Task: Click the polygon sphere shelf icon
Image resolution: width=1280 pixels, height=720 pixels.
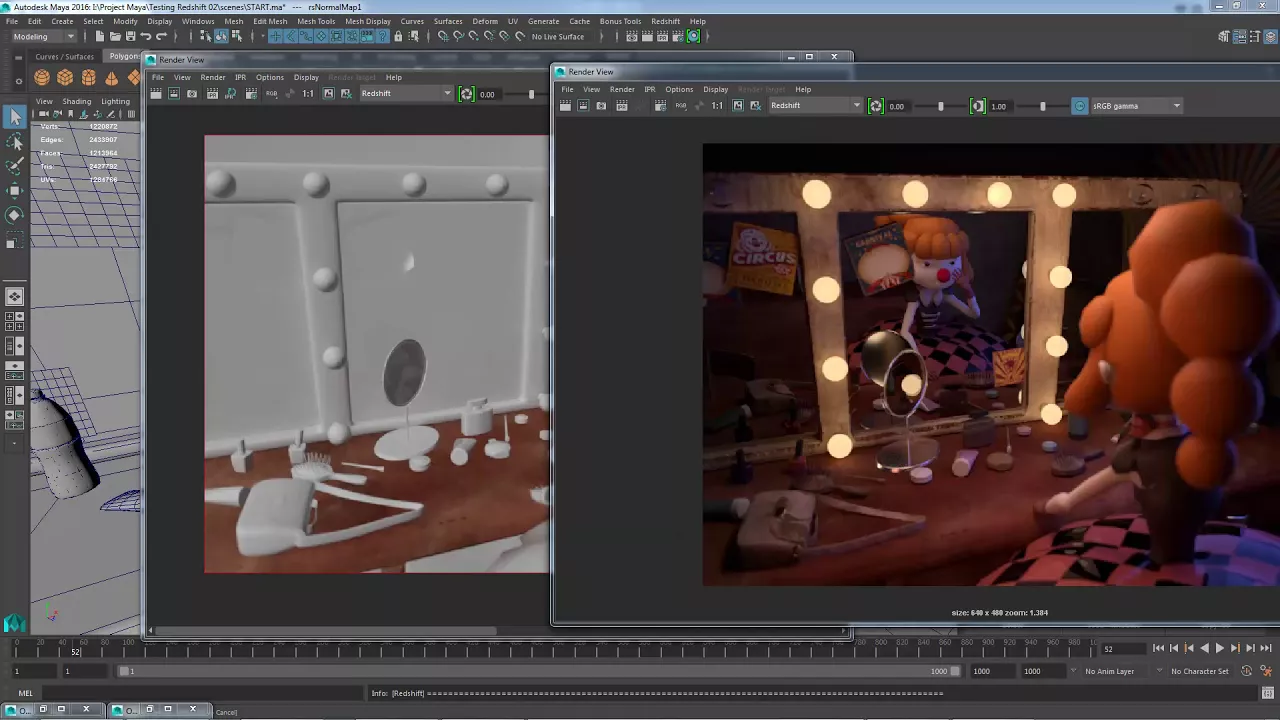Action: pyautogui.click(x=42, y=78)
